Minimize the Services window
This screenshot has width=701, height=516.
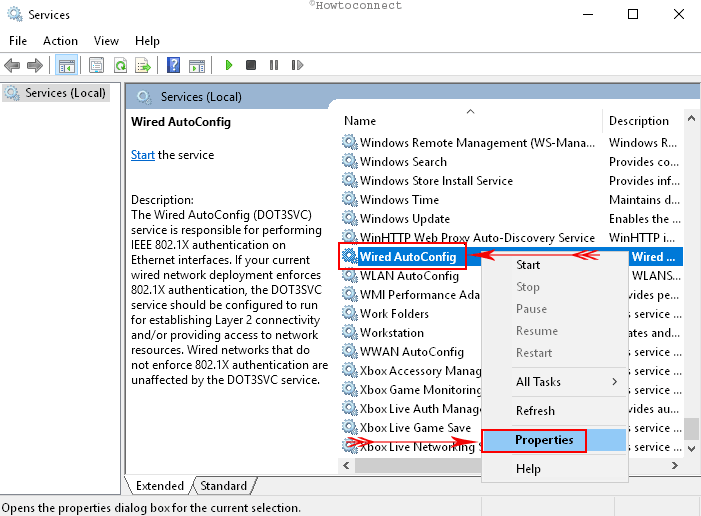pyautogui.click(x=588, y=14)
